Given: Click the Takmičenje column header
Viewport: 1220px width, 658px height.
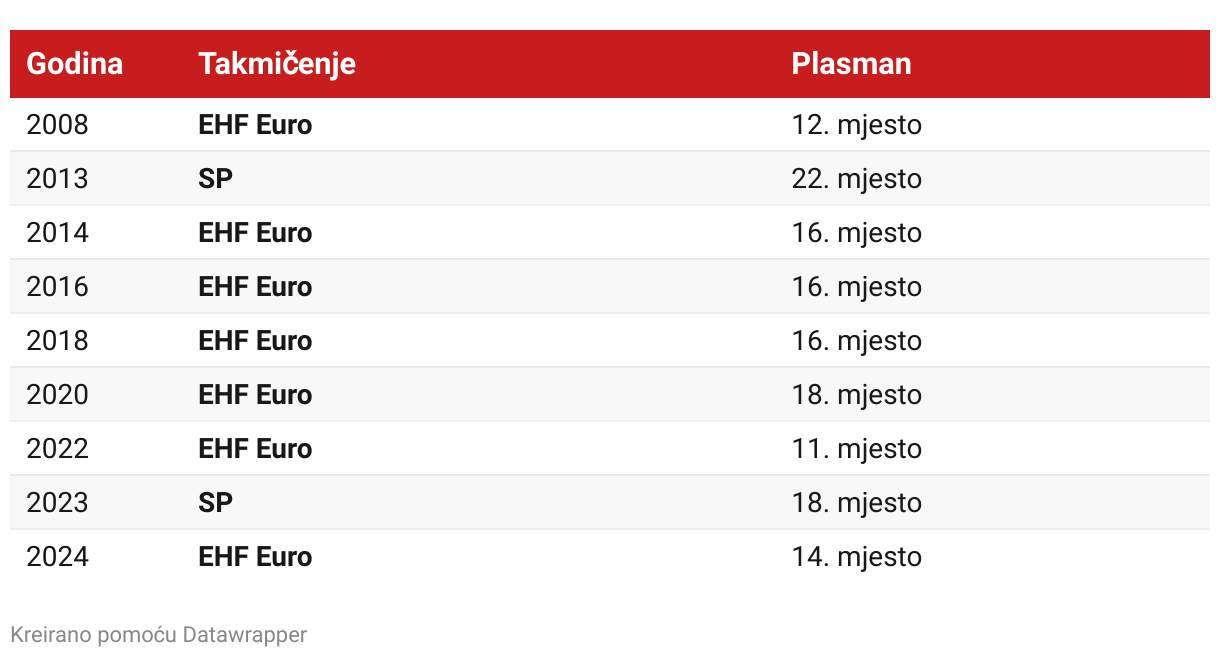Looking at the screenshot, I should coord(277,64).
